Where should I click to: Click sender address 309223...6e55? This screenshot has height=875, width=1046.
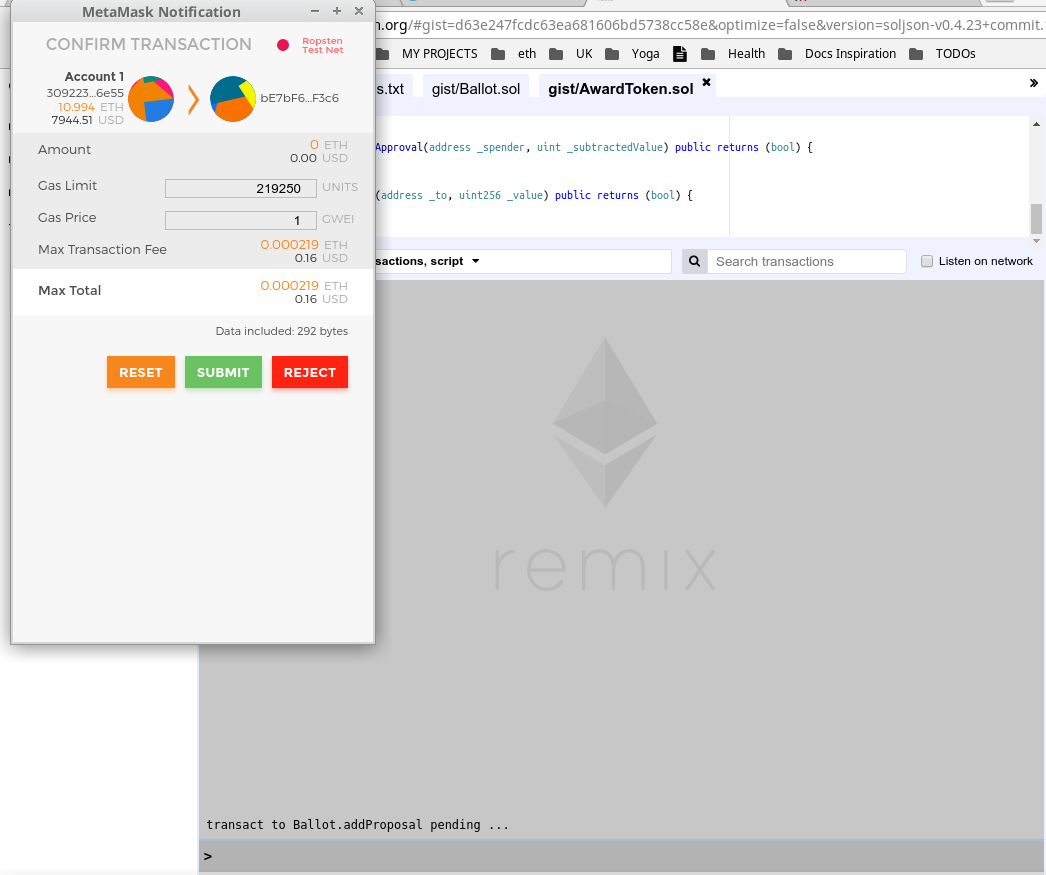(x=85, y=93)
